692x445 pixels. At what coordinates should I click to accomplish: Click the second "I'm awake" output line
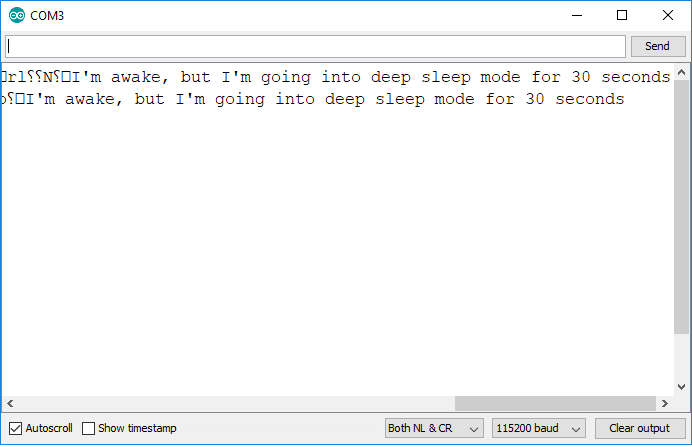315,99
